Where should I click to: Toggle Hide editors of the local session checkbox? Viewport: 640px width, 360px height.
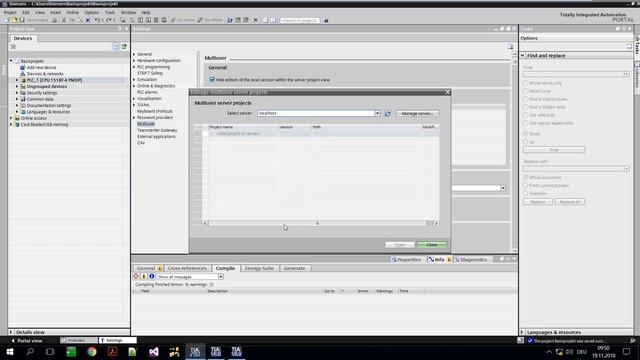pos(212,80)
